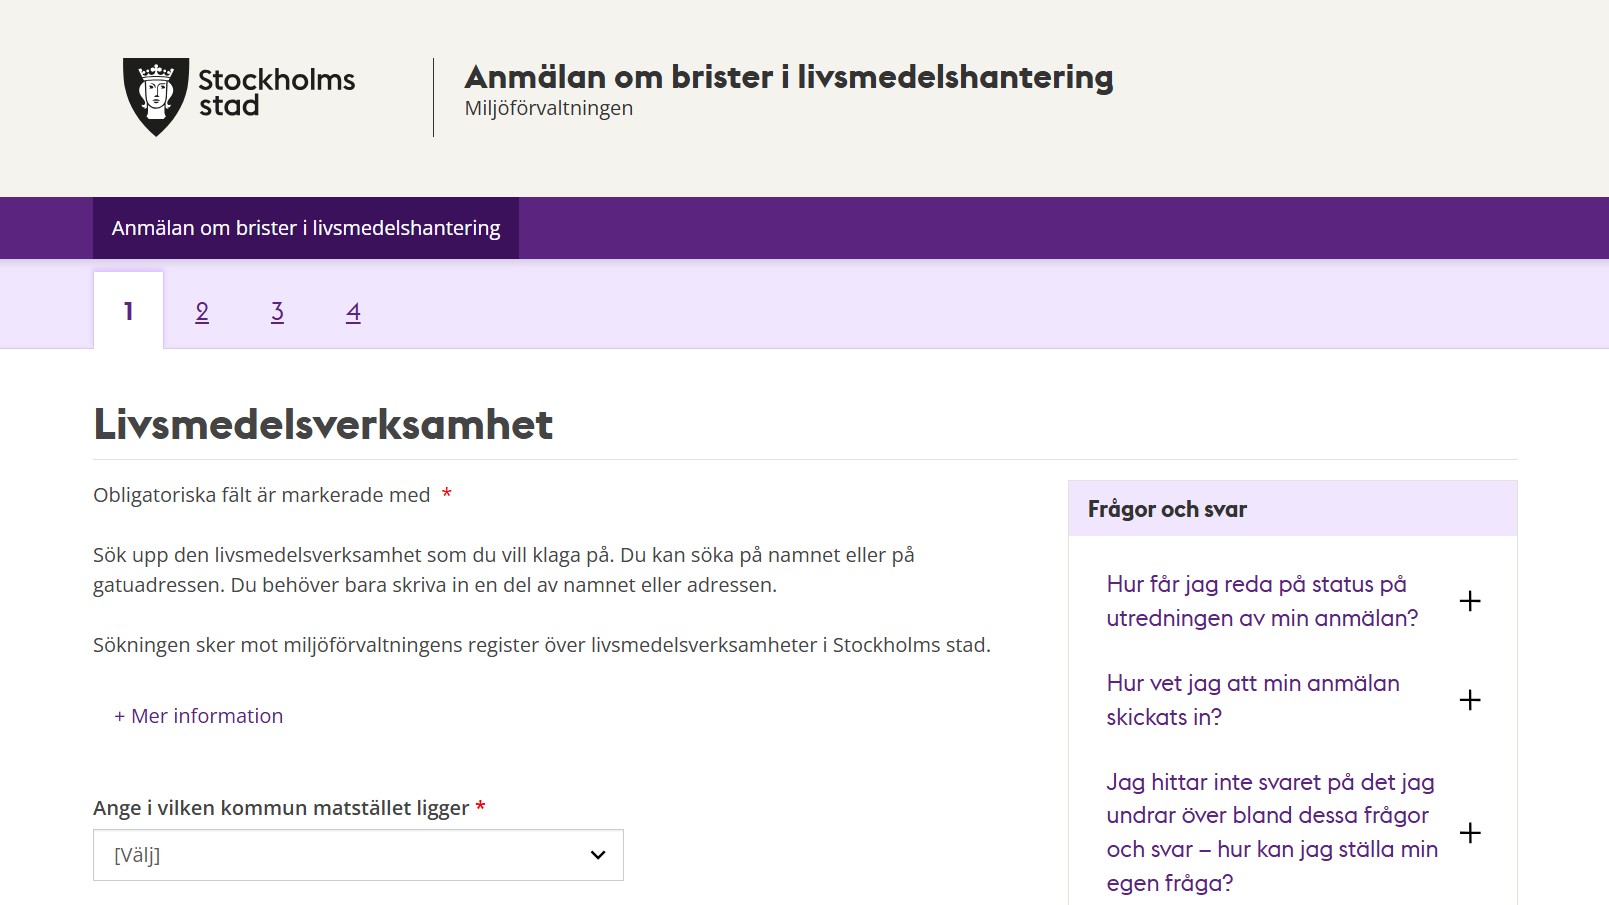Jump to step 3 of the form

click(277, 312)
